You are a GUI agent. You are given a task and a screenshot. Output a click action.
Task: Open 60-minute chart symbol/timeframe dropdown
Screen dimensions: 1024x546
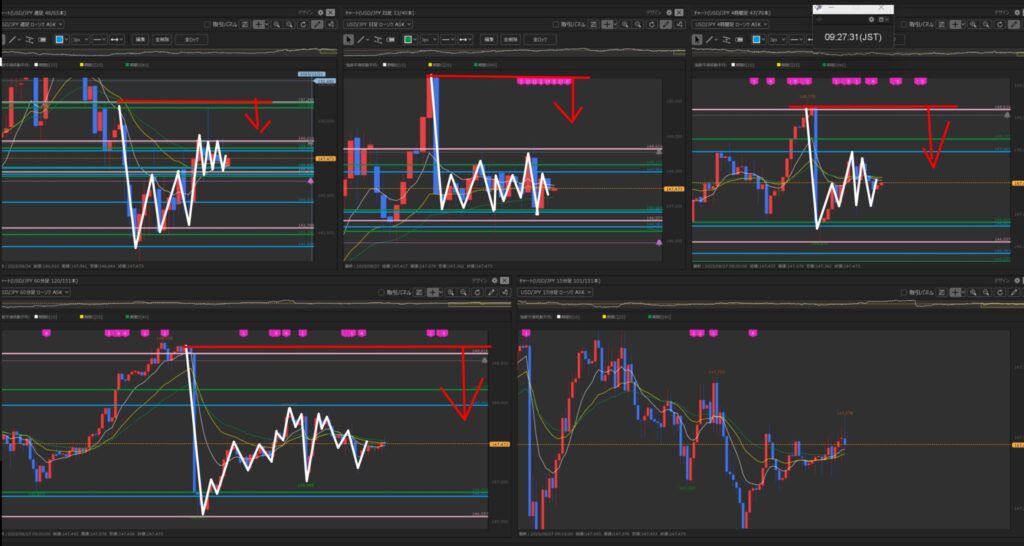coord(37,292)
